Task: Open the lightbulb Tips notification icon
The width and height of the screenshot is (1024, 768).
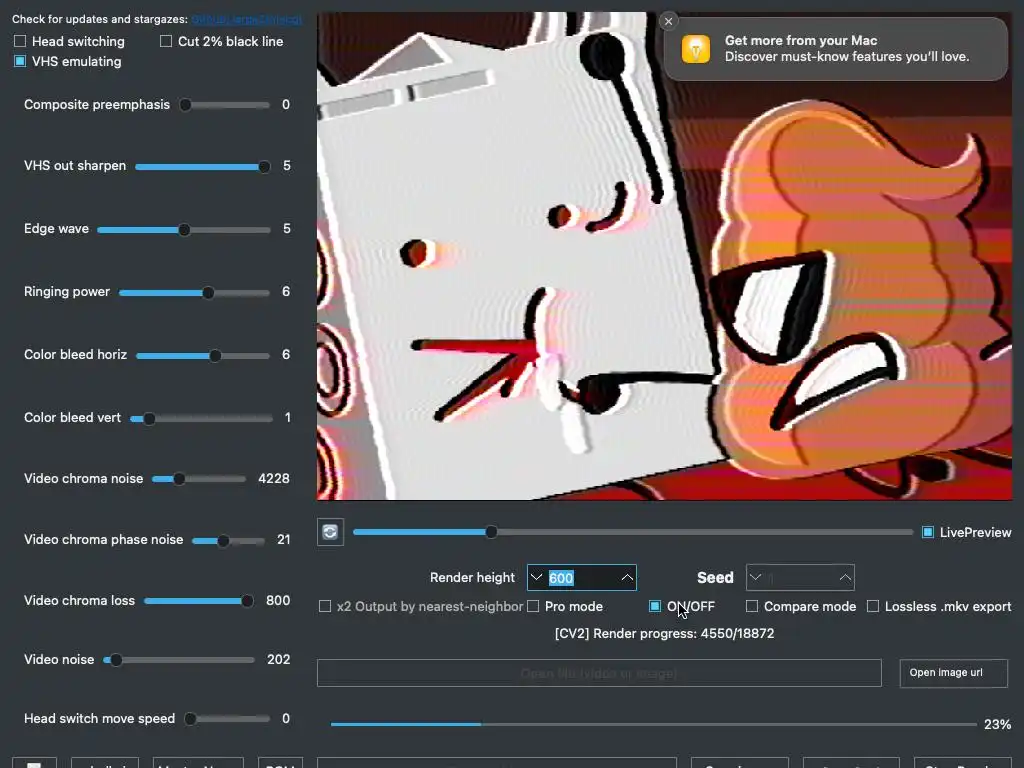Action: 696,49
